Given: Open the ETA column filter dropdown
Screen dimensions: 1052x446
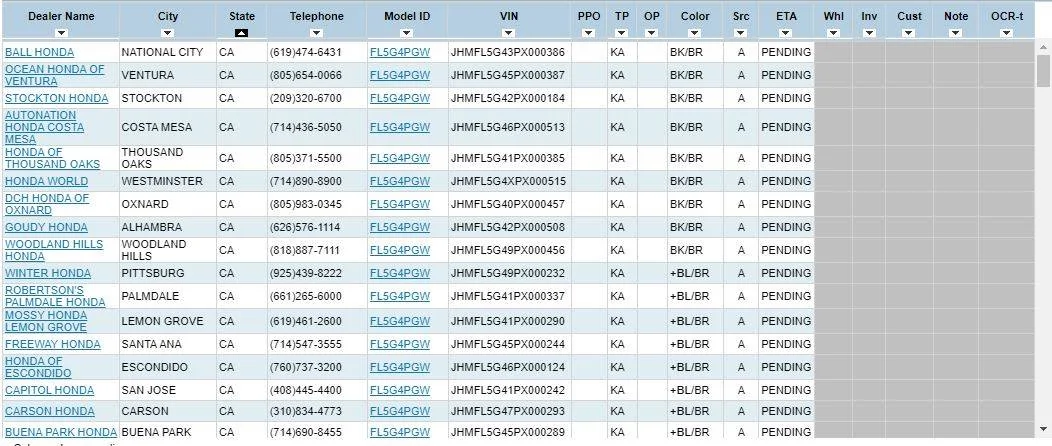Looking at the screenshot, I should 786,33.
